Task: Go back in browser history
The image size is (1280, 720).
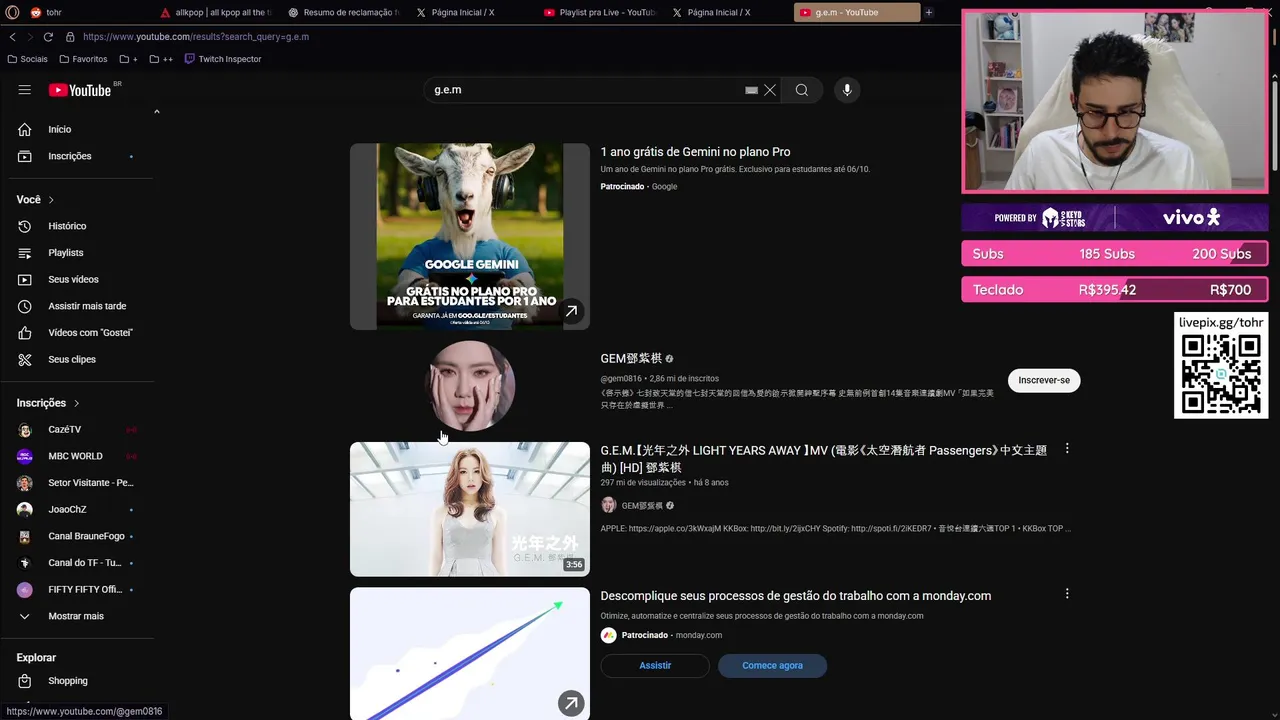Action: [x=13, y=37]
